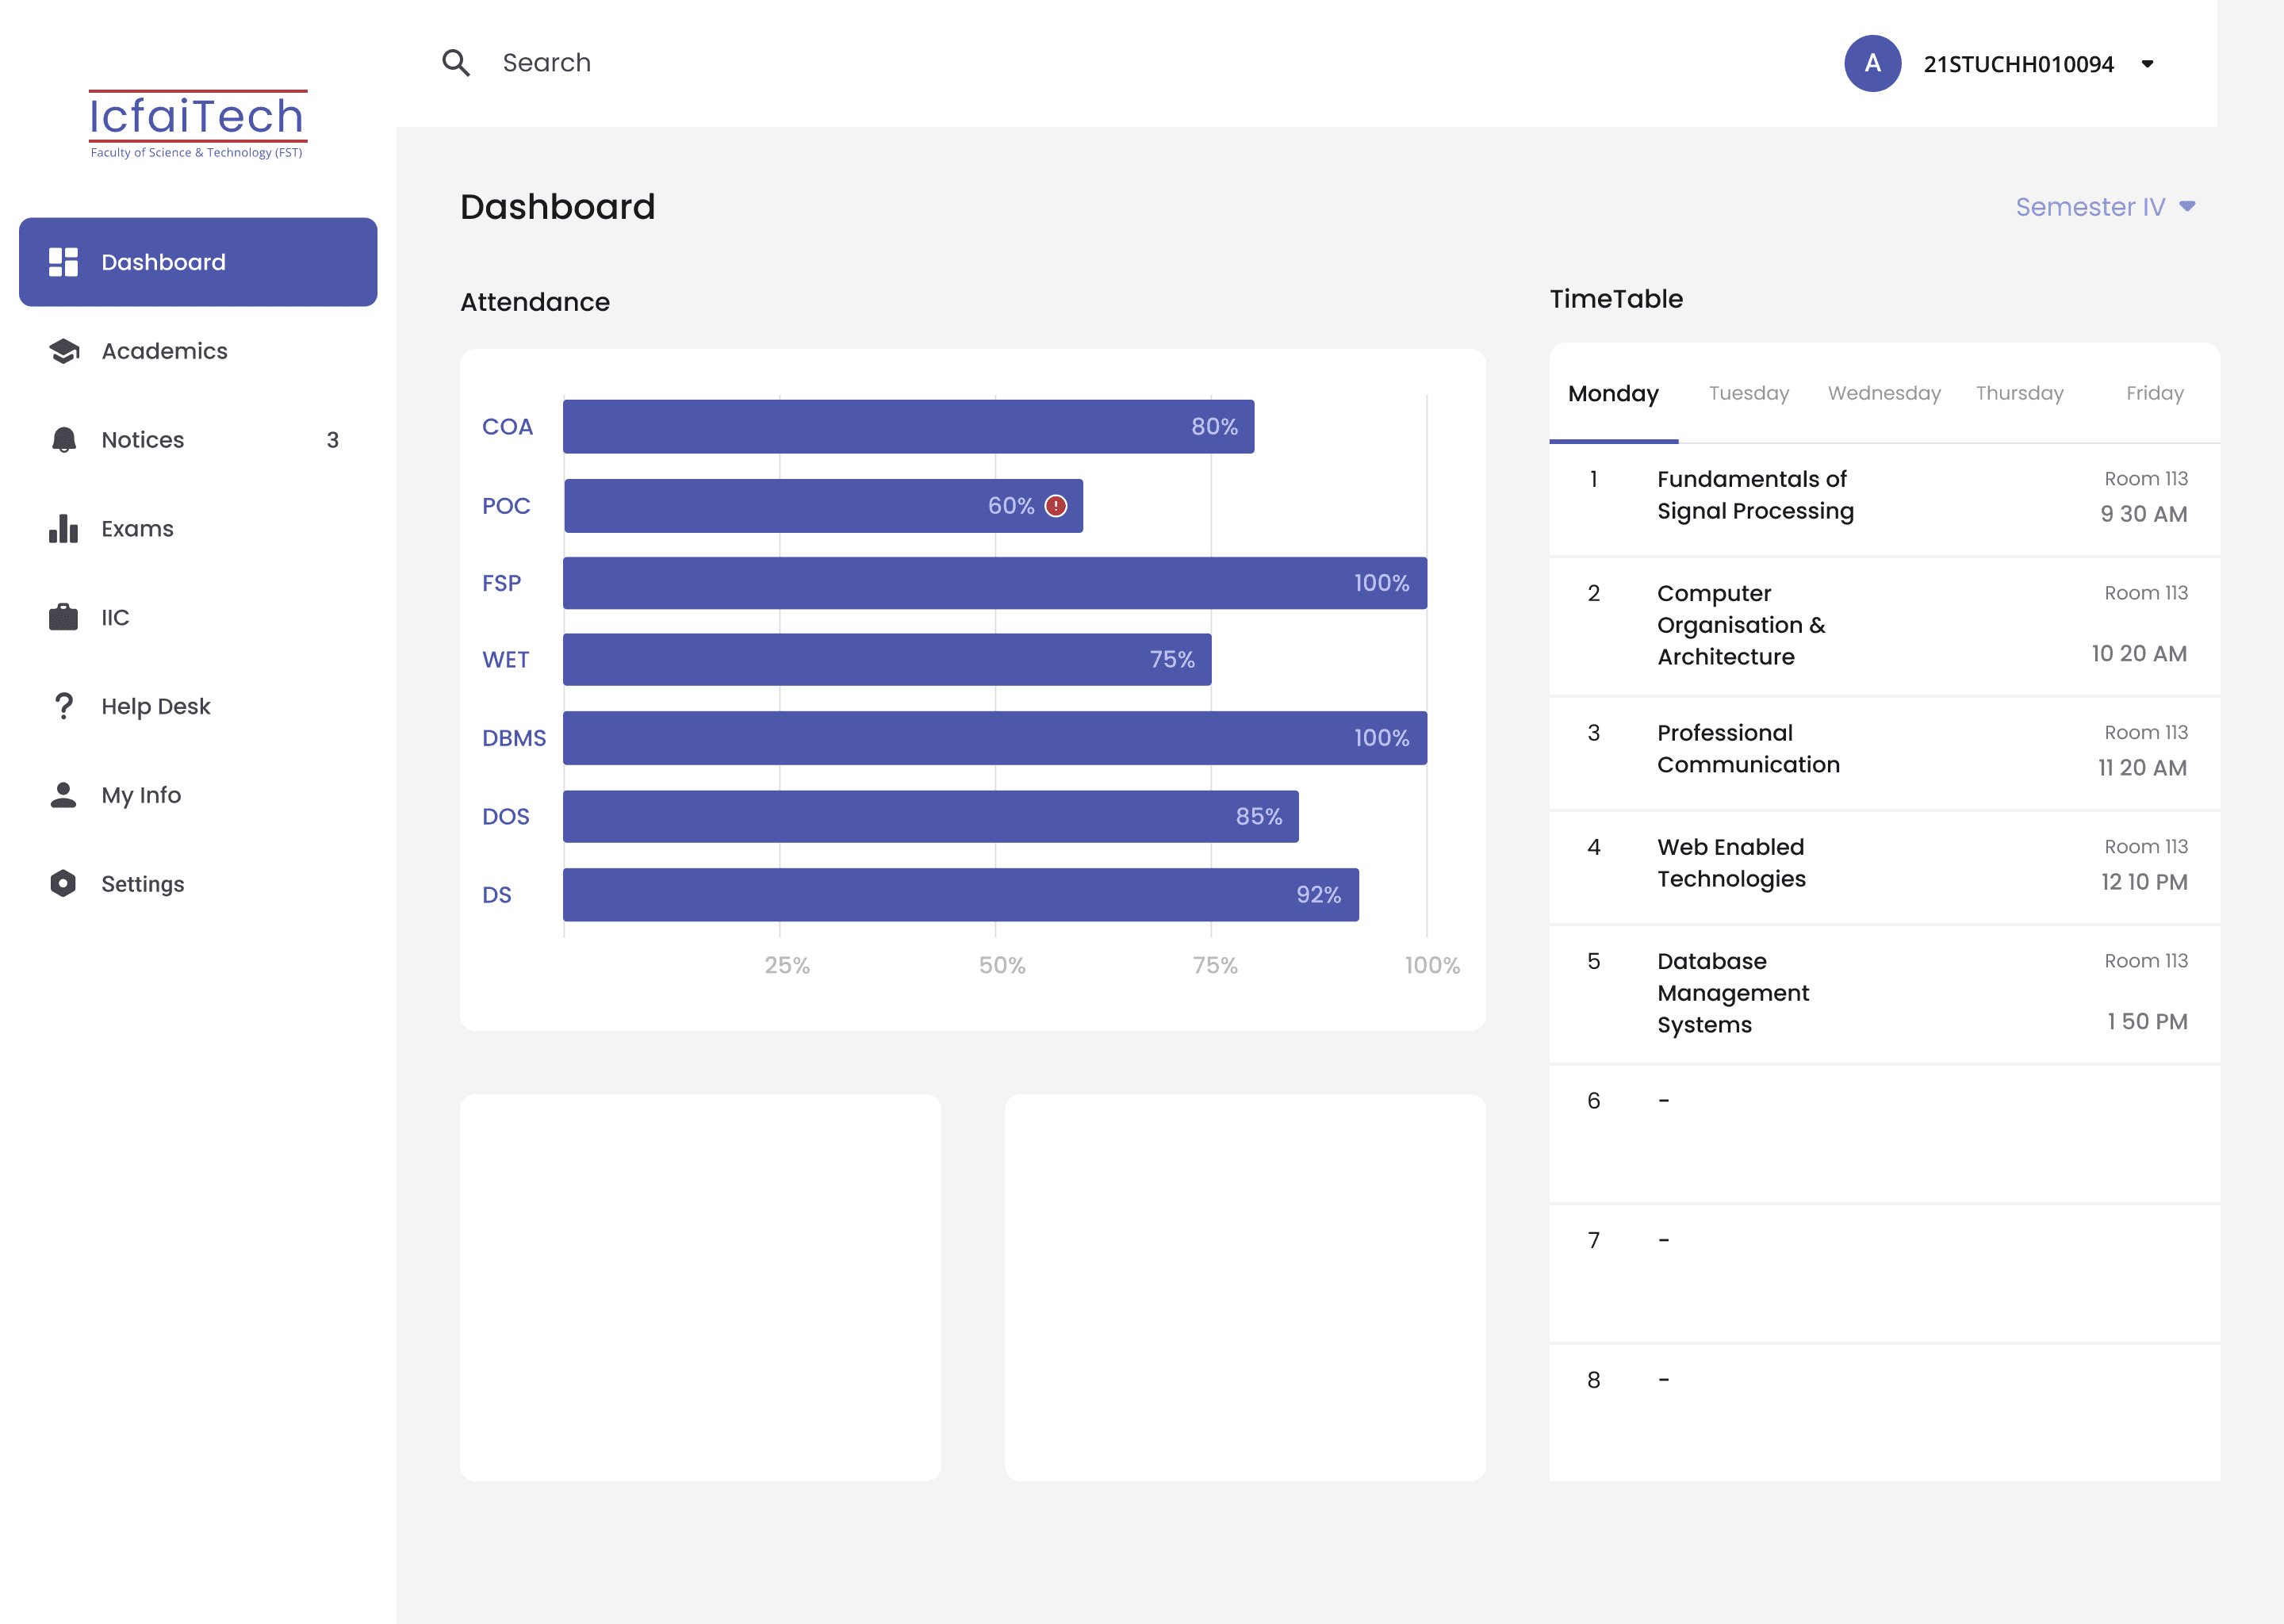Click the search magnifier icon
Screen dimensions: 2284x1624
pyautogui.click(x=456, y=63)
